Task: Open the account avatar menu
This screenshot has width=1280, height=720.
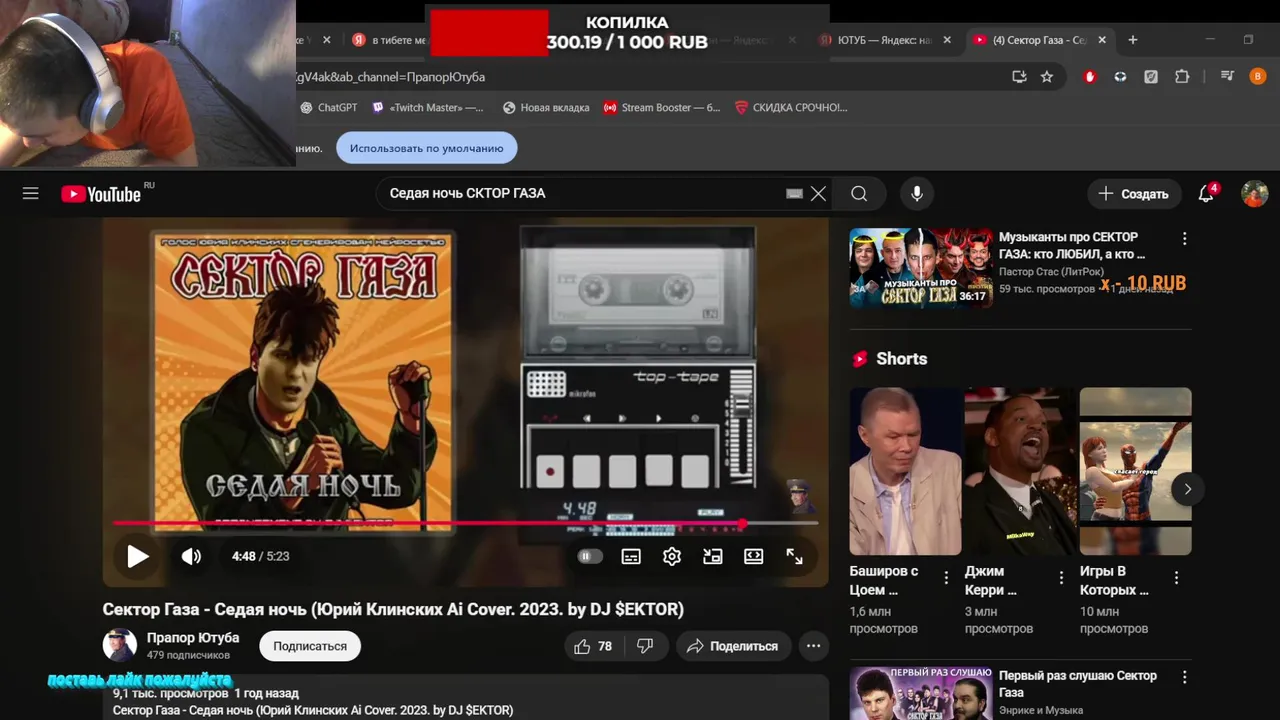Action: tap(1255, 194)
